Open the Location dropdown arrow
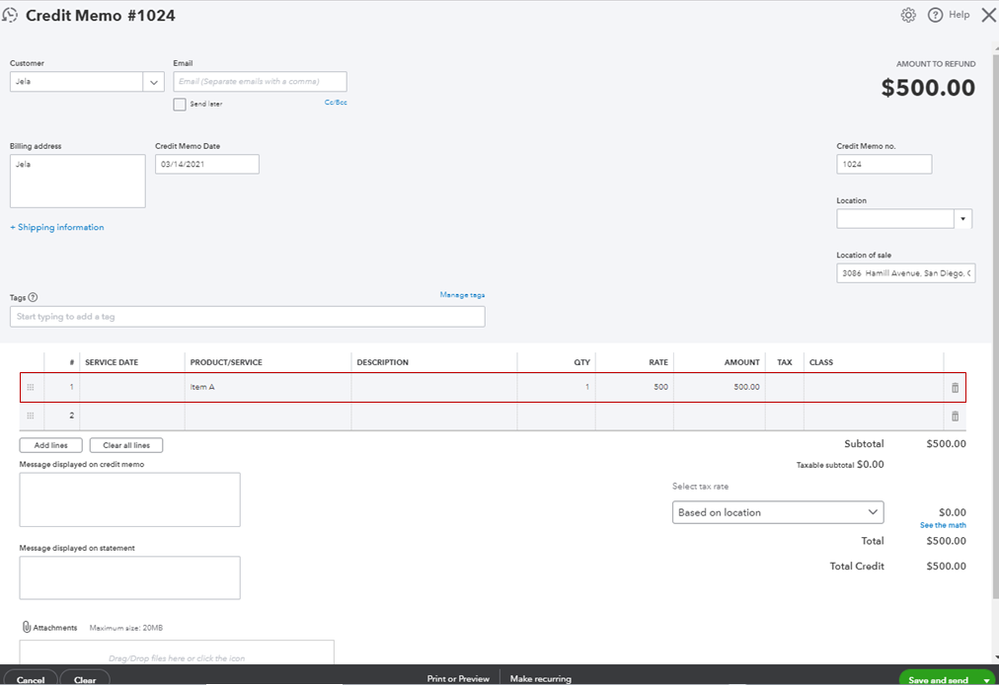The height and width of the screenshot is (685, 999). (963, 219)
